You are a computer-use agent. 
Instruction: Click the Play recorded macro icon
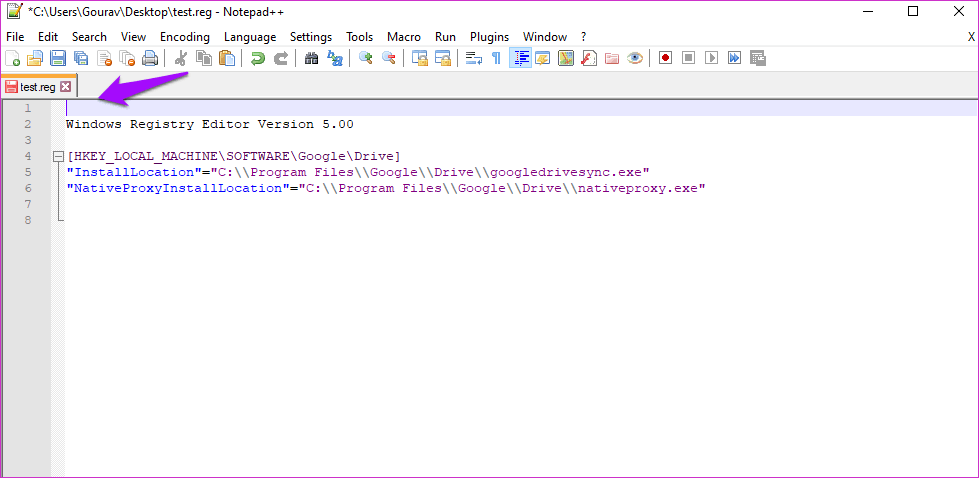coord(712,58)
